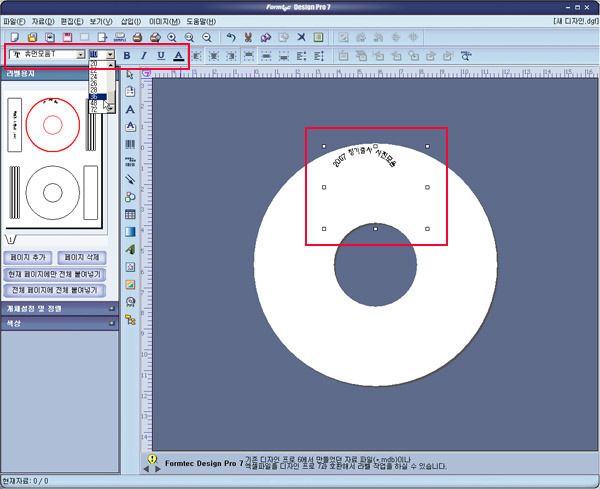Open the 이미지(M) menu
The height and width of the screenshot is (489, 600).
point(166,20)
